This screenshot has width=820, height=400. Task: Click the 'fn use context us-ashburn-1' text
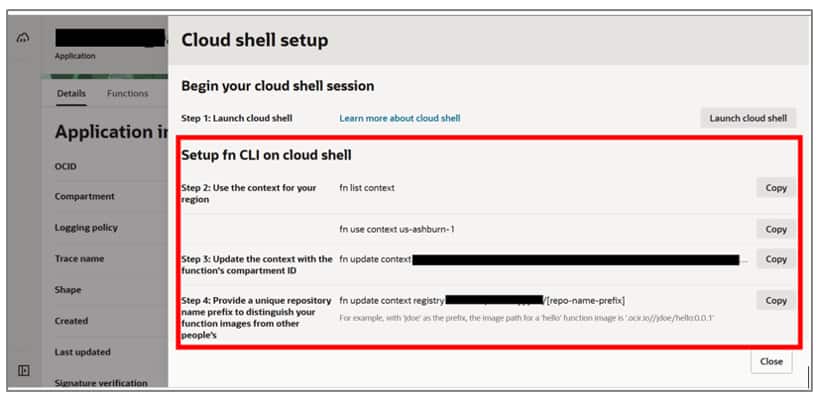pyautogui.click(x=397, y=229)
